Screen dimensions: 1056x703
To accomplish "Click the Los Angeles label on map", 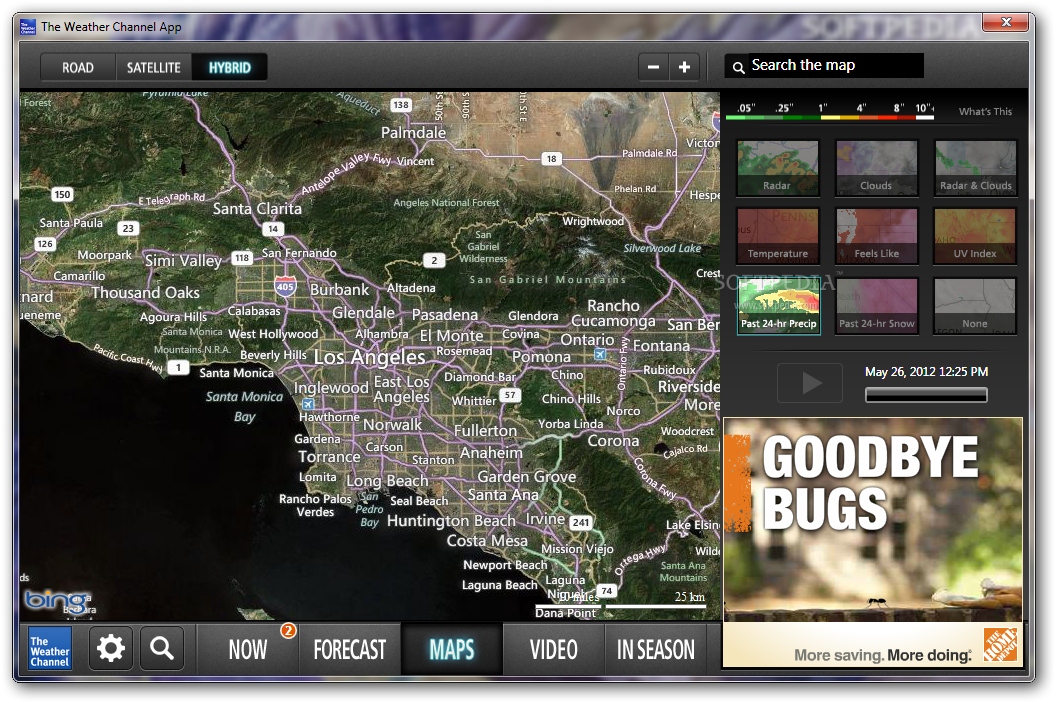I will pos(370,357).
